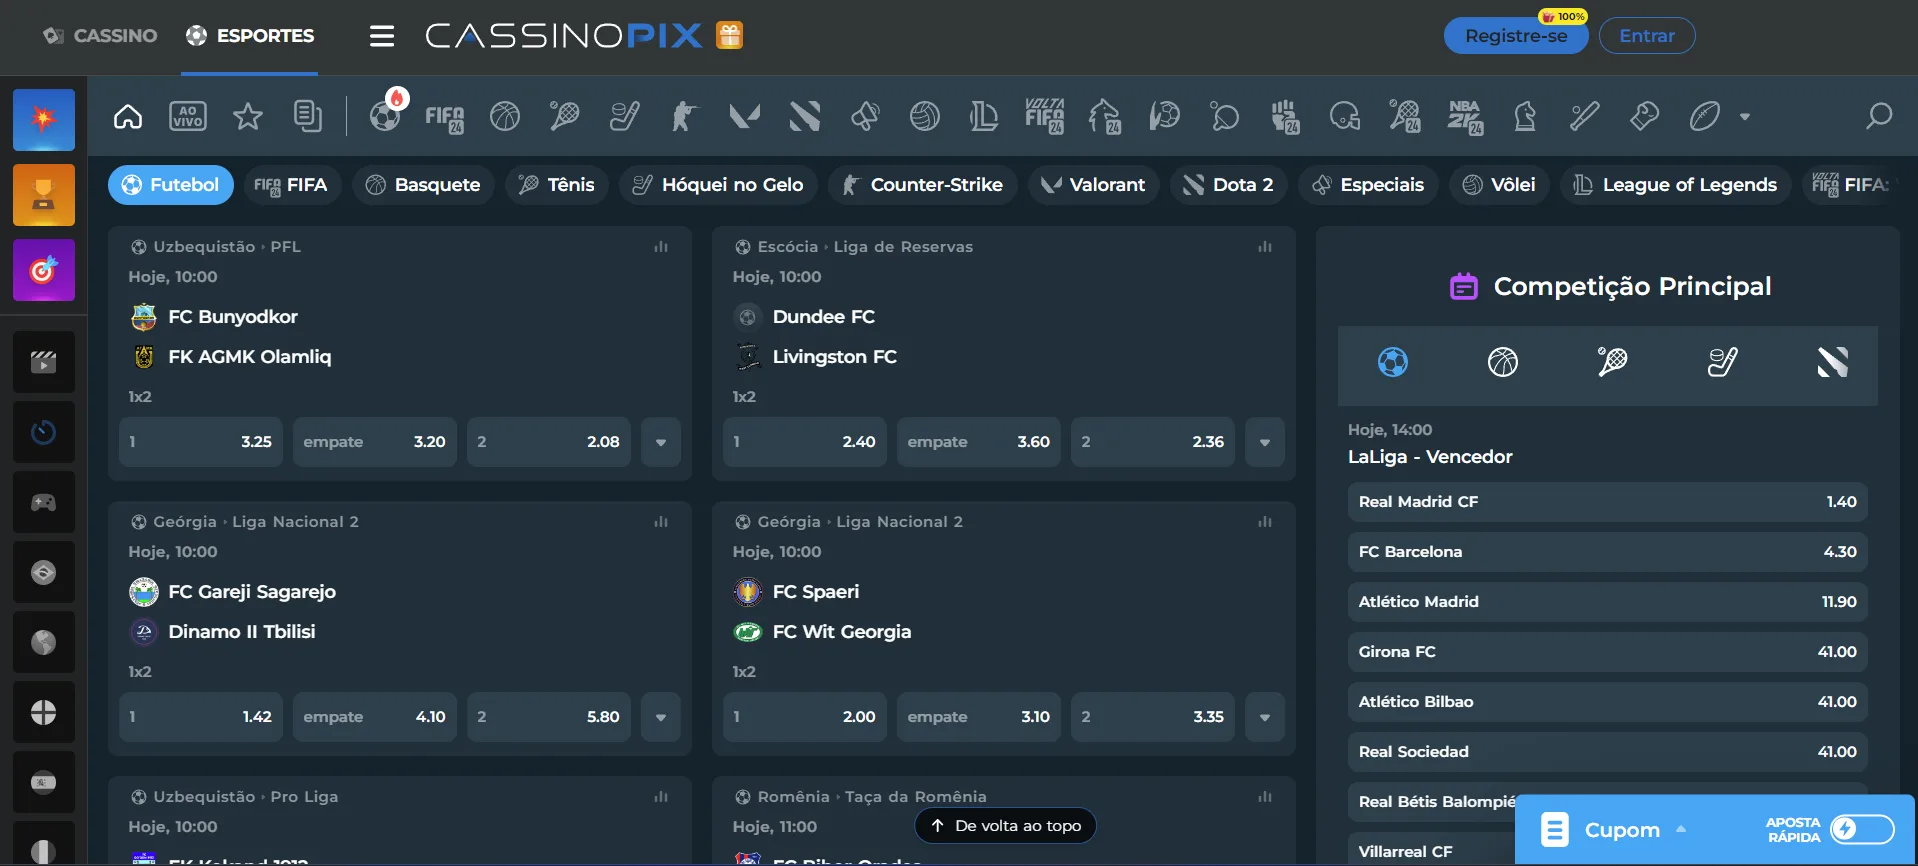Show statistics for FC Bunyodkor match

point(661,247)
